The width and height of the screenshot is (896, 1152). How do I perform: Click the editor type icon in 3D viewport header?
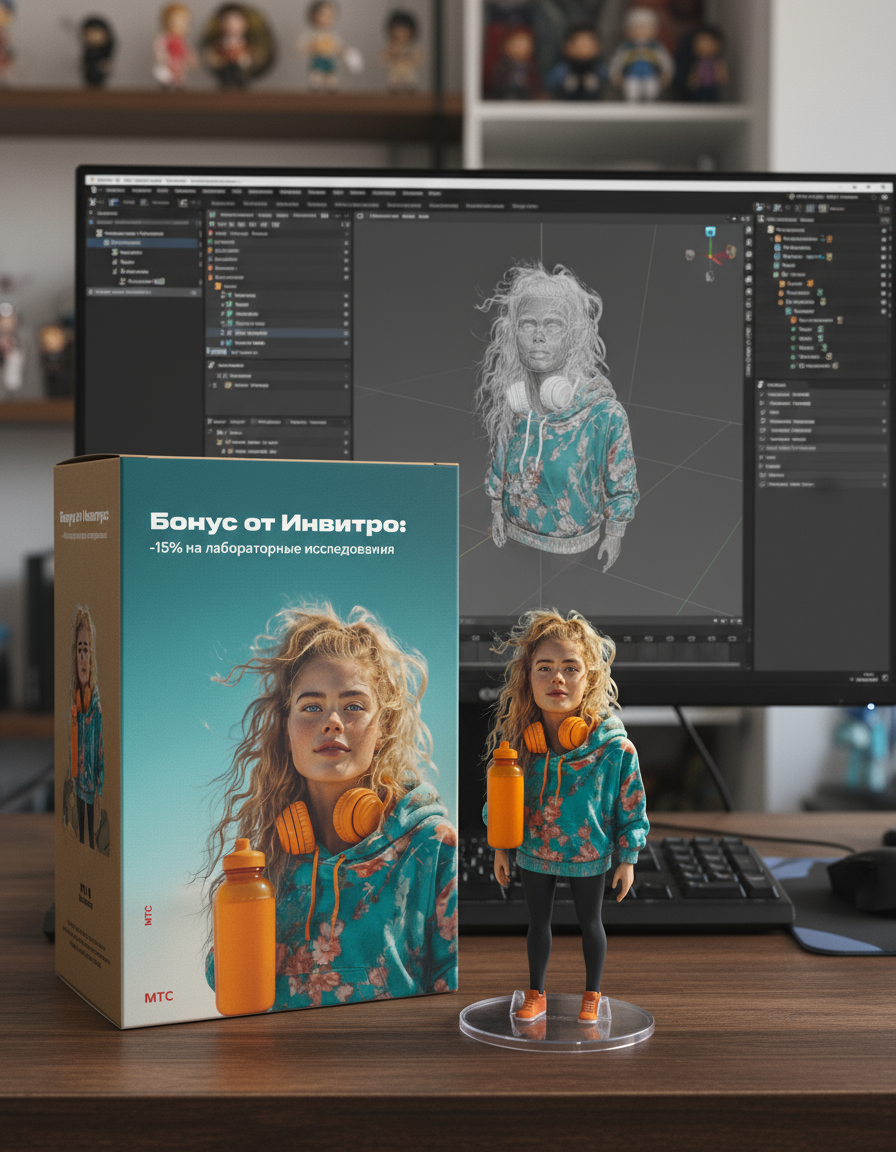tap(362, 215)
